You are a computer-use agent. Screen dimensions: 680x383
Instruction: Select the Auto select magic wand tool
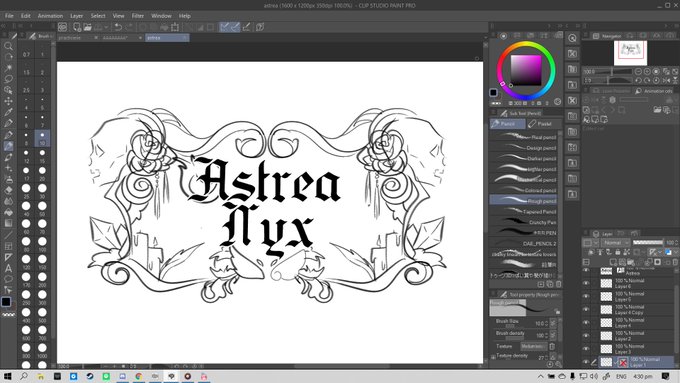(8, 68)
